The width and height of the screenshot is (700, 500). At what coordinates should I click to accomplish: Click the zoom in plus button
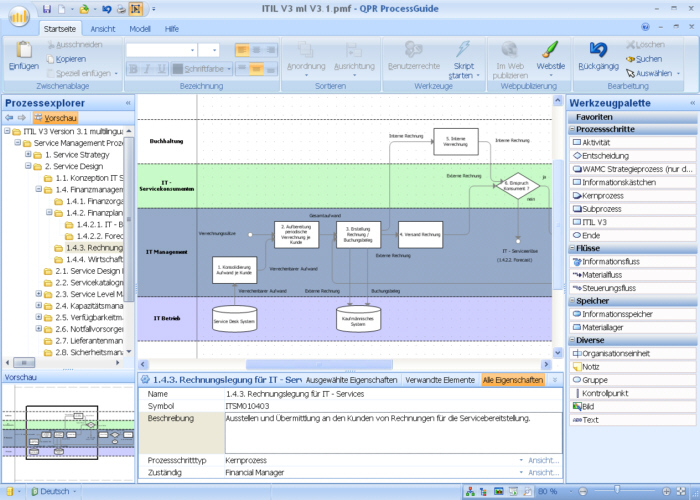tap(666, 492)
